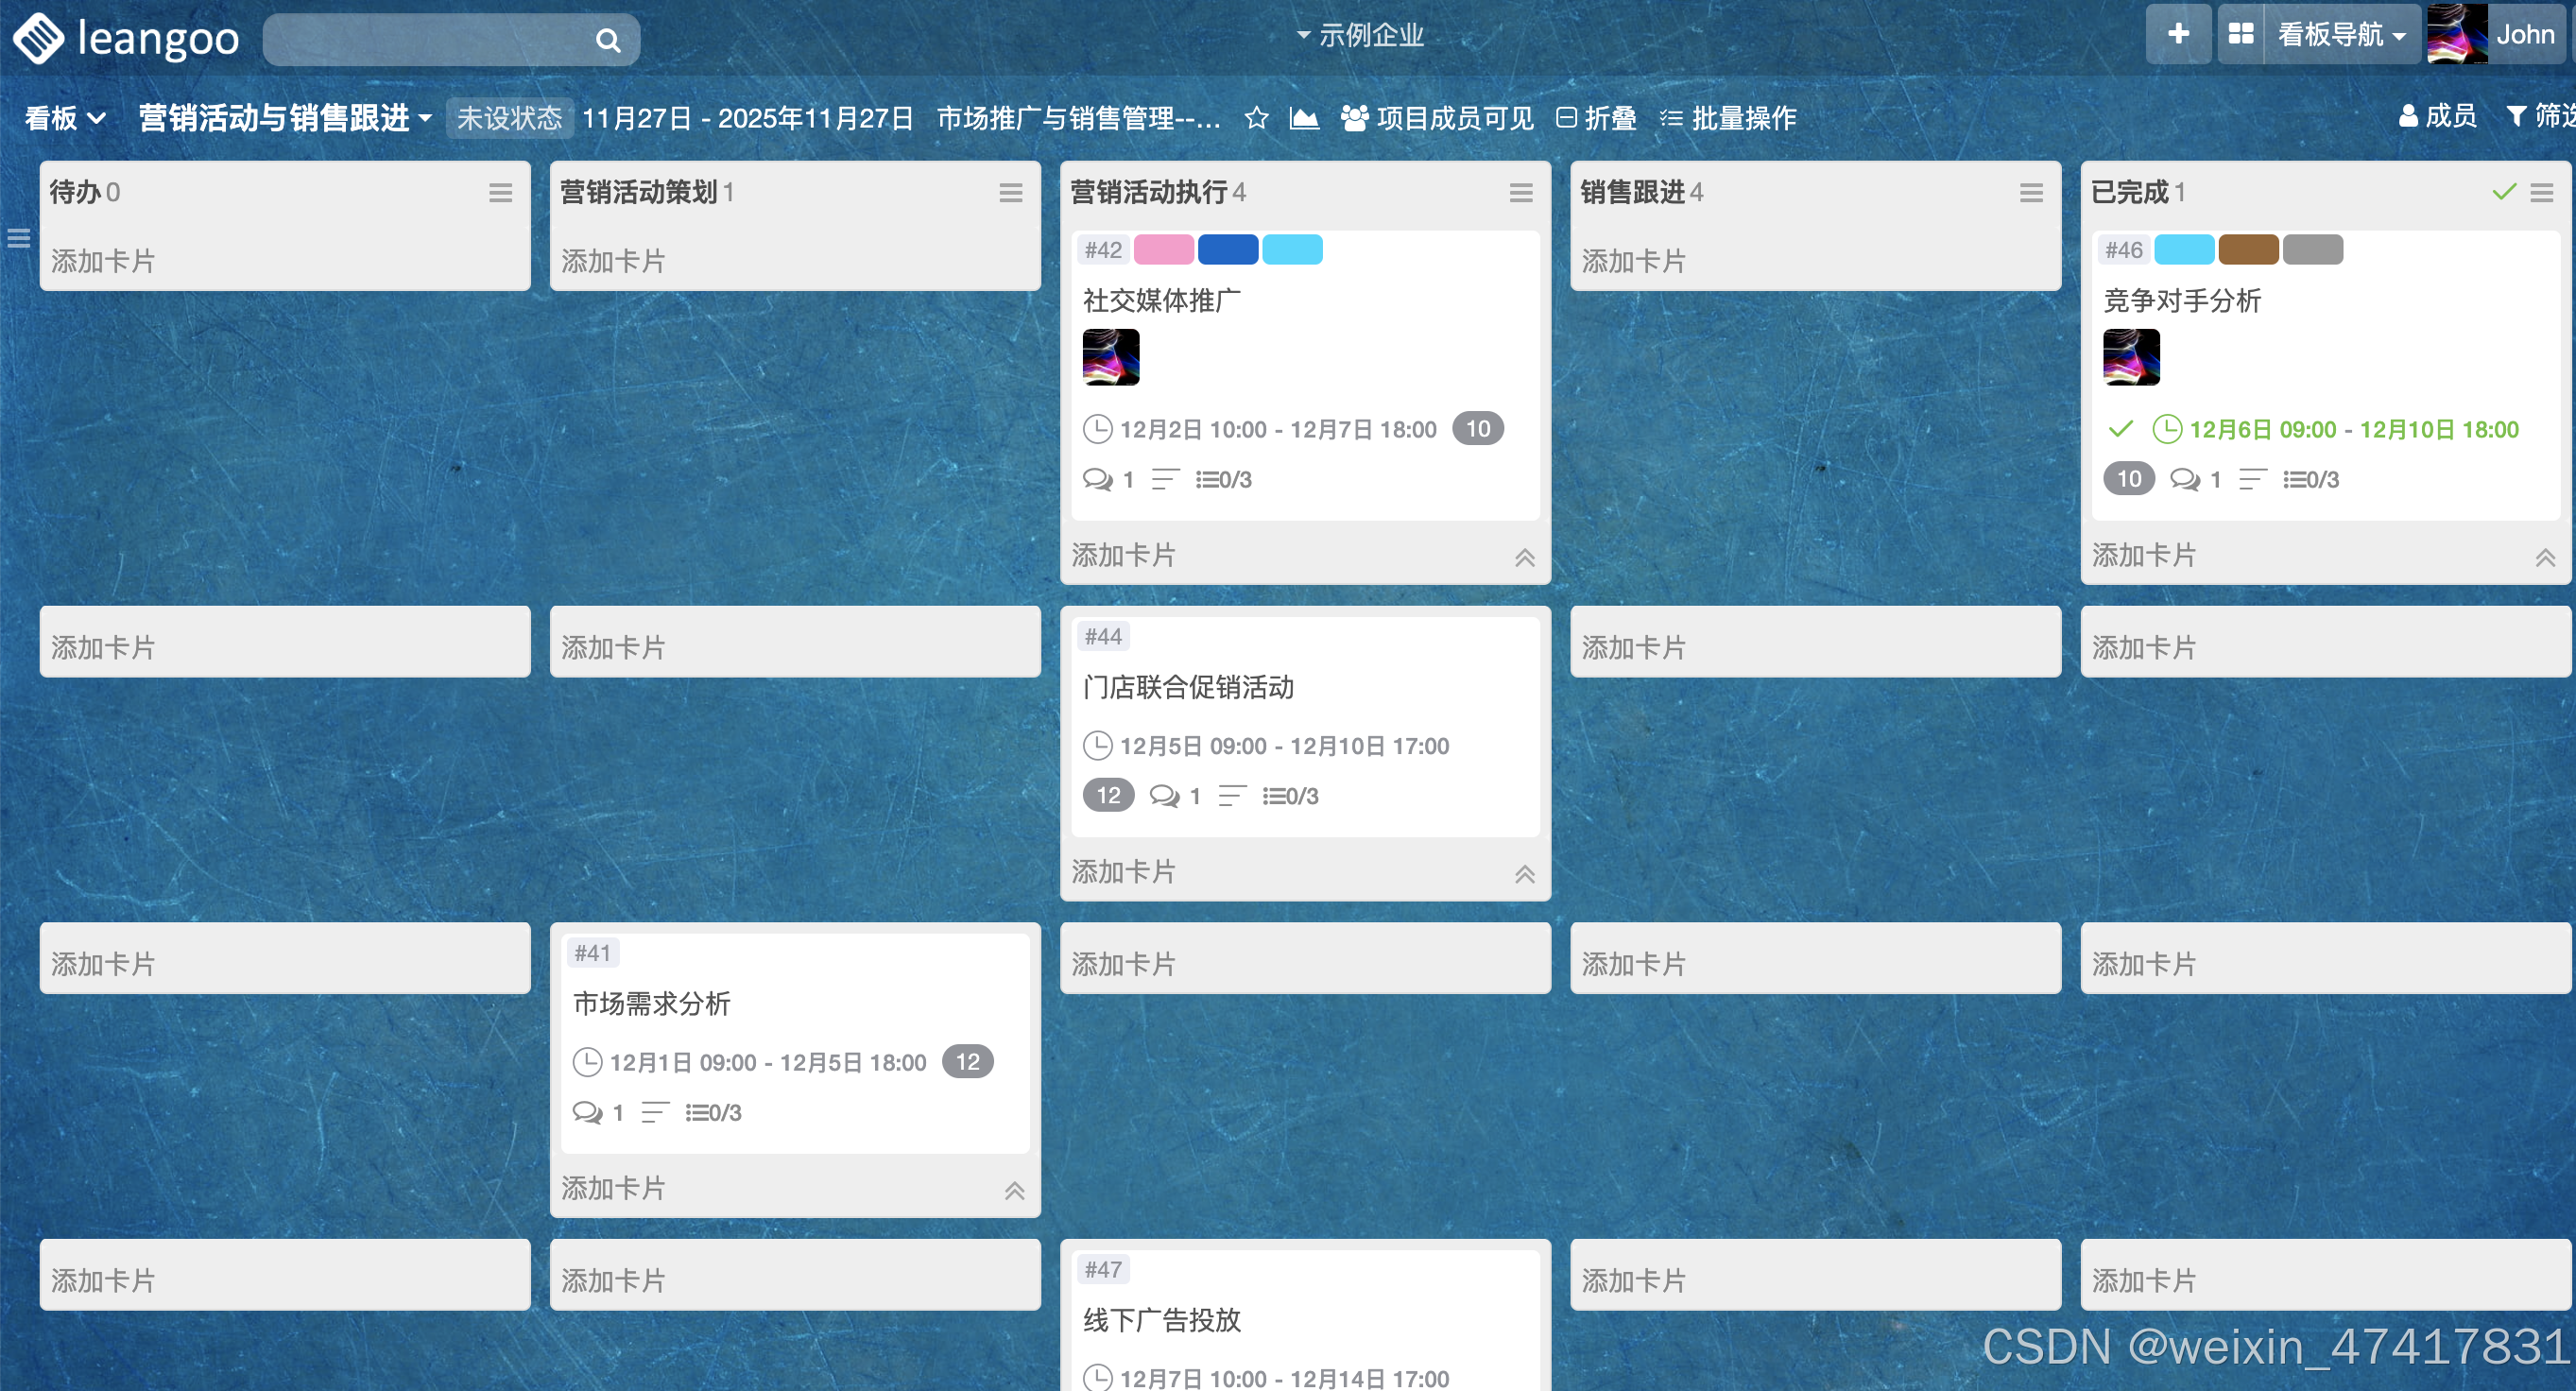Expand the 看板 view dropdown
Viewport: 2576px width, 1391px height.
point(65,119)
